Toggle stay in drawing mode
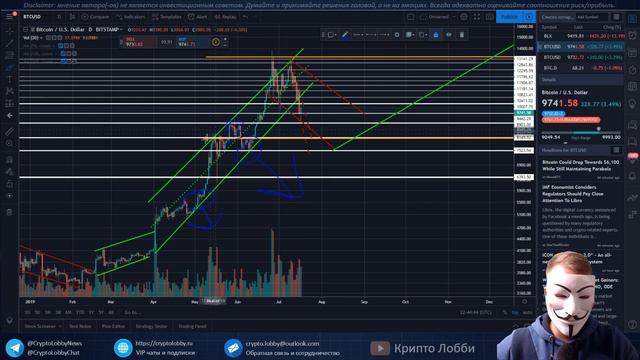The height and width of the screenshot is (360, 640). [9, 172]
